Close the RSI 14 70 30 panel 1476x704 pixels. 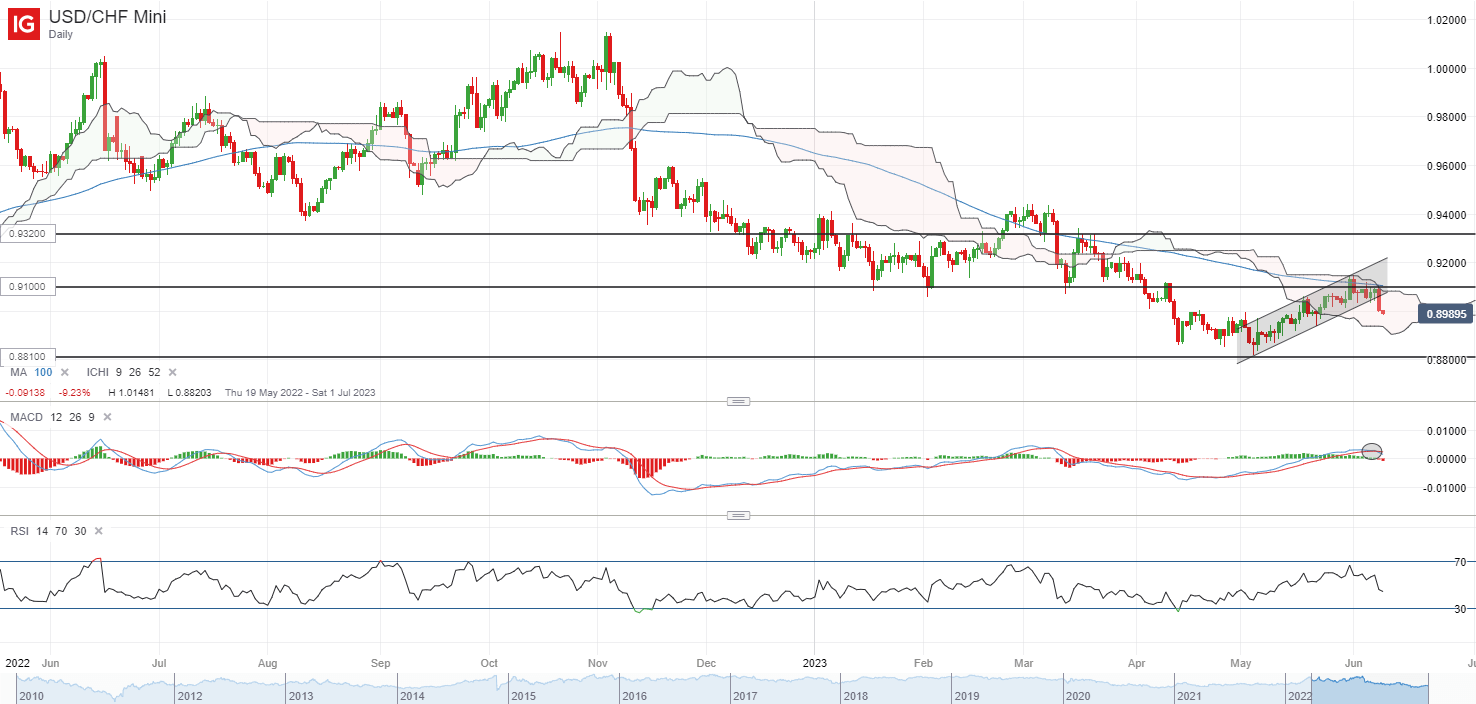point(98,531)
